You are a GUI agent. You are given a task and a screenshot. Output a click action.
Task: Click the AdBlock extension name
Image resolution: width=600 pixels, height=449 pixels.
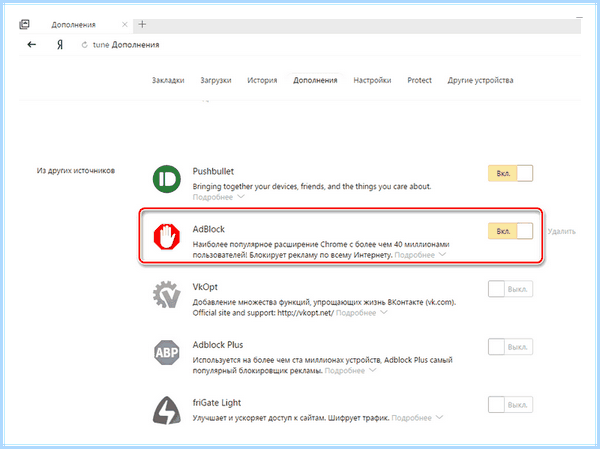209,229
